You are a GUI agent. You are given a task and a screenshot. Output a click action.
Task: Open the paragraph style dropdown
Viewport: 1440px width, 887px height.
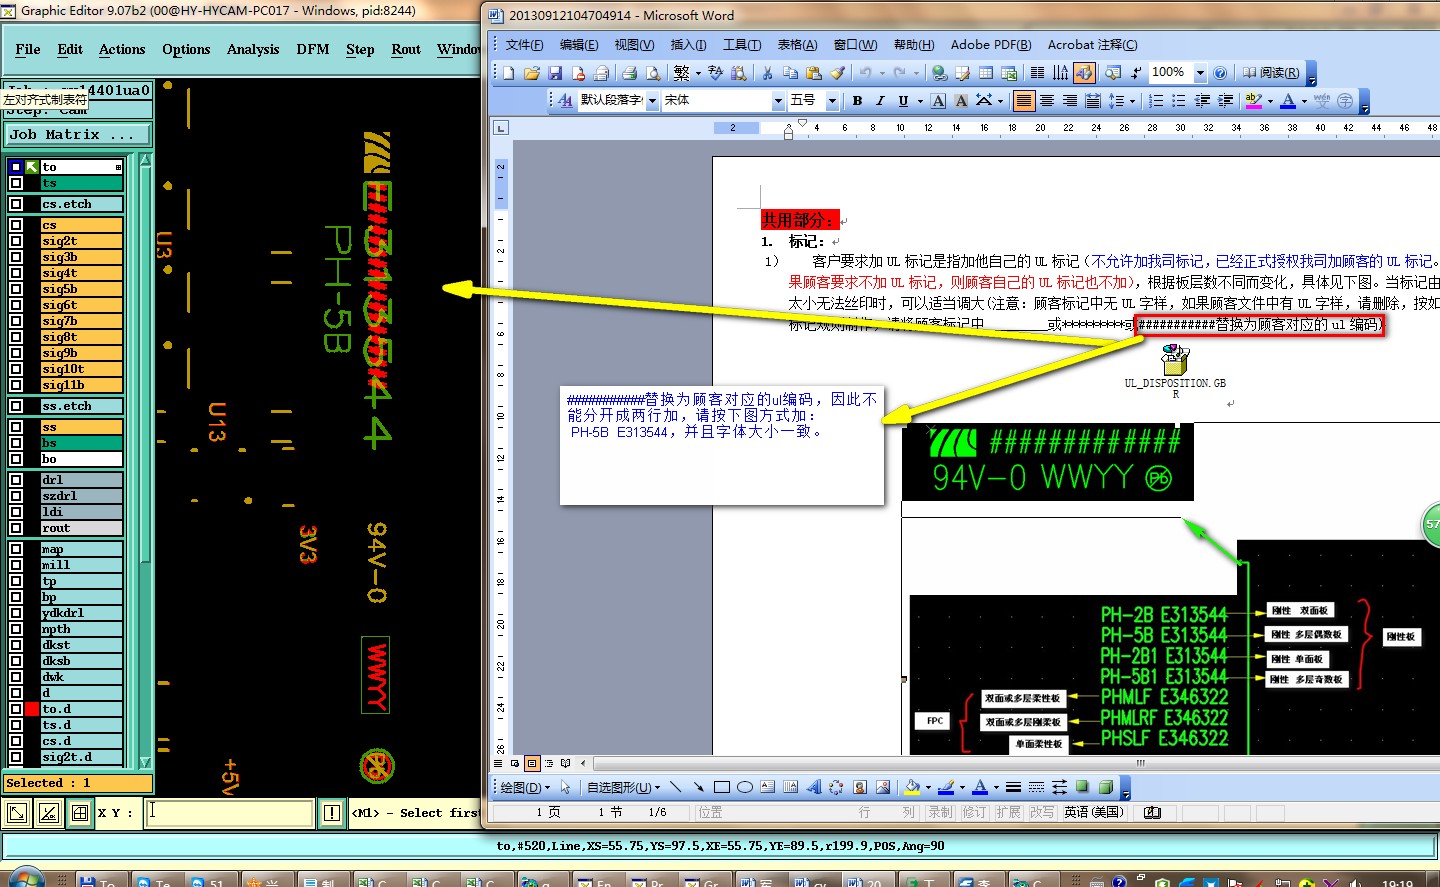pyautogui.click(x=652, y=101)
